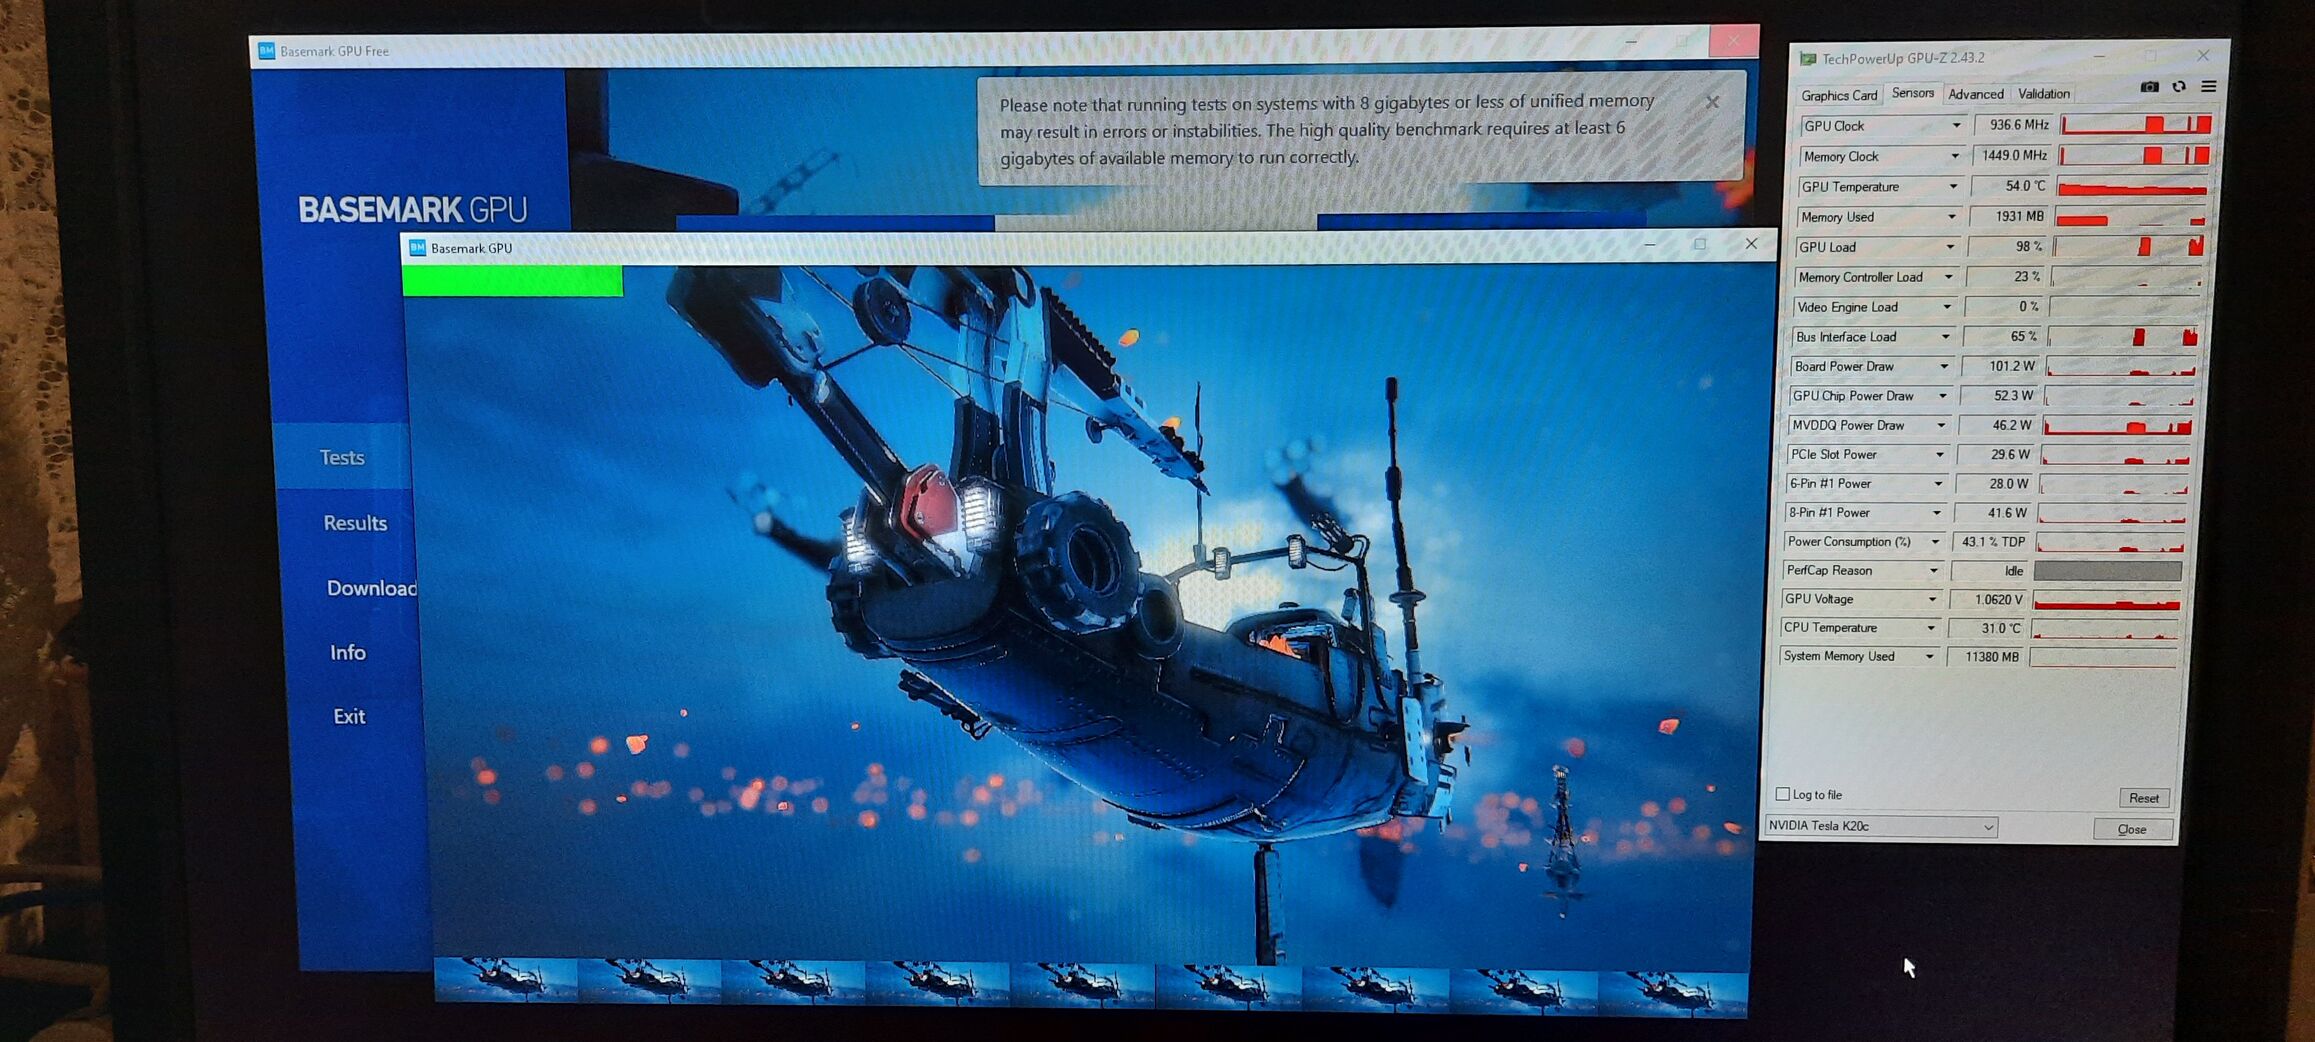
Task: Click the GPU Voltage value 1.0620 V
Action: [x=1989, y=599]
